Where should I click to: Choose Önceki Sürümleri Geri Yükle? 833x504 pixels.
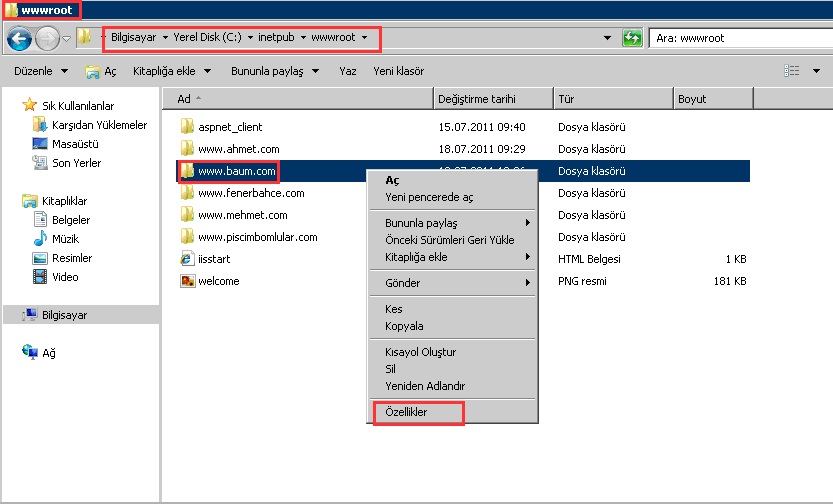pyautogui.click(x=452, y=240)
